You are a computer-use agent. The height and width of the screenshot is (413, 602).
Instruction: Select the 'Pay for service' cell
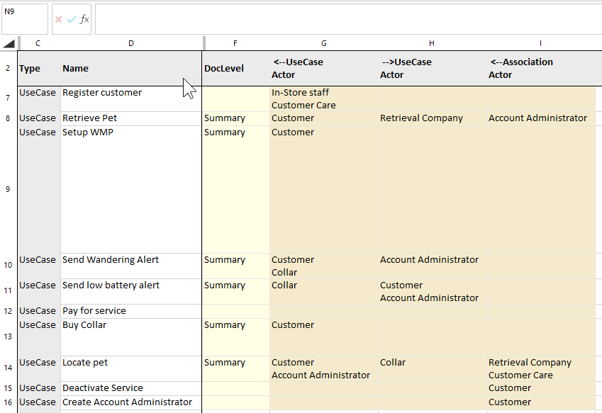pyautogui.click(x=131, y=311)
